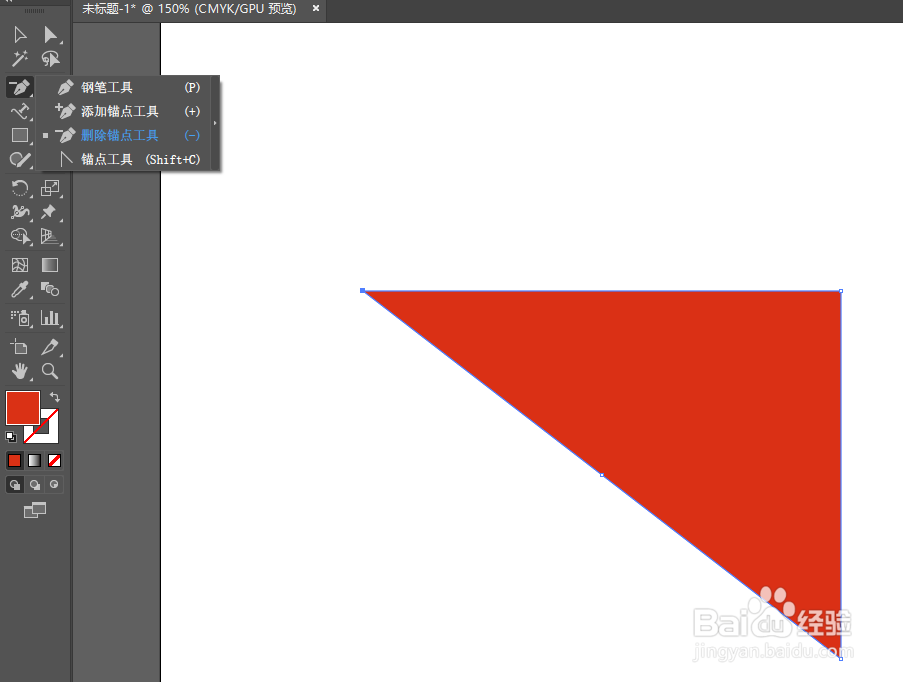
Task: Select the Zoom magnifier tool
Action: click(50, 371)
